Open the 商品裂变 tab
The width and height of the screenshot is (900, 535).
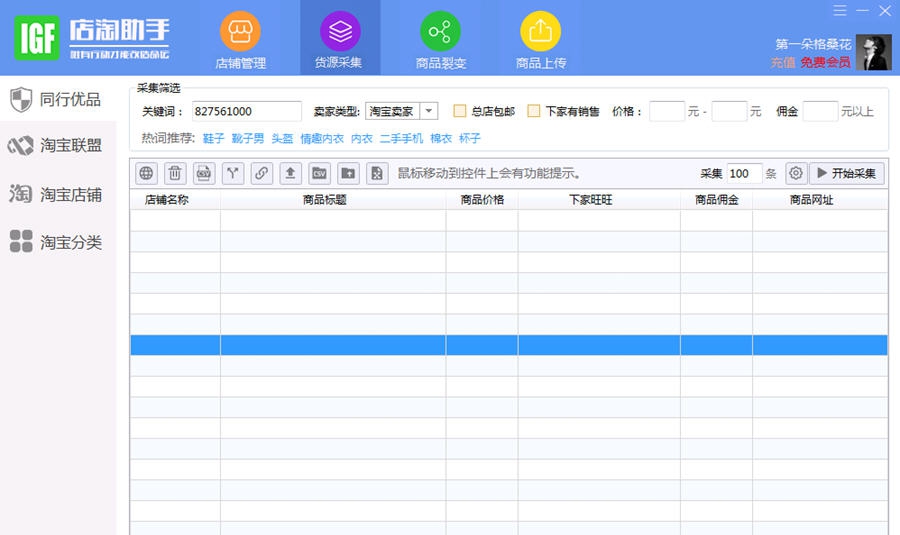tap(440, 39)
